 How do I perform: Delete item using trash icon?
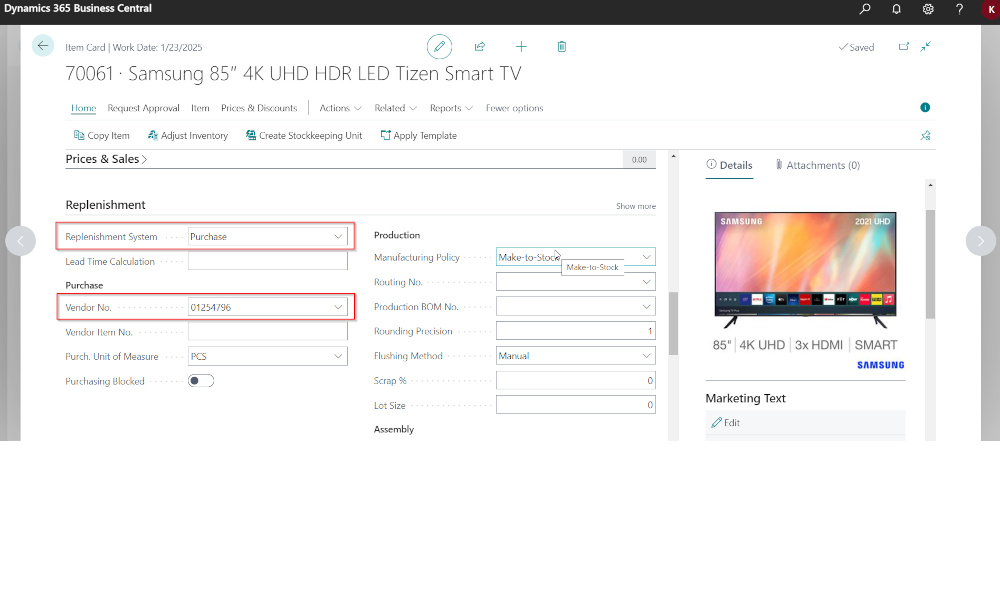562,47
